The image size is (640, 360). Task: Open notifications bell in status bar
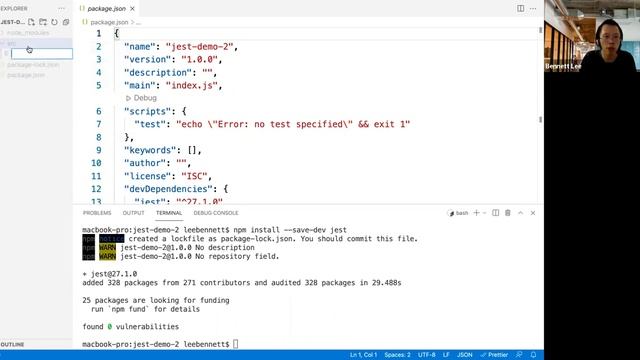point(533,355)
